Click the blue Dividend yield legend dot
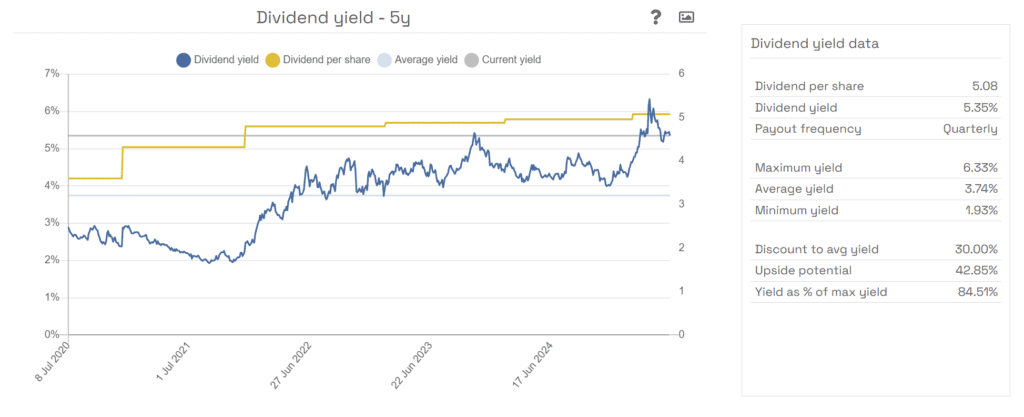1024x417 pixels. (183, 60)
